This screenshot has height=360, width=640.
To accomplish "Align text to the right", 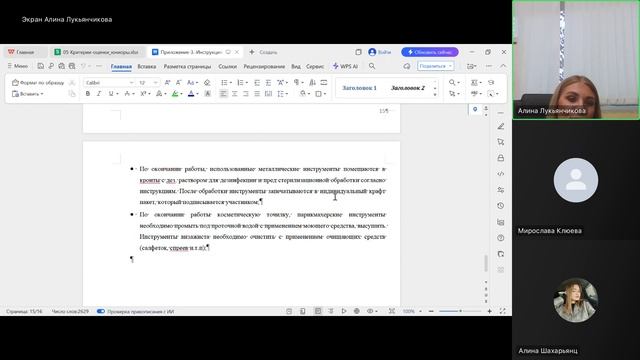I will tap(246, 94).
